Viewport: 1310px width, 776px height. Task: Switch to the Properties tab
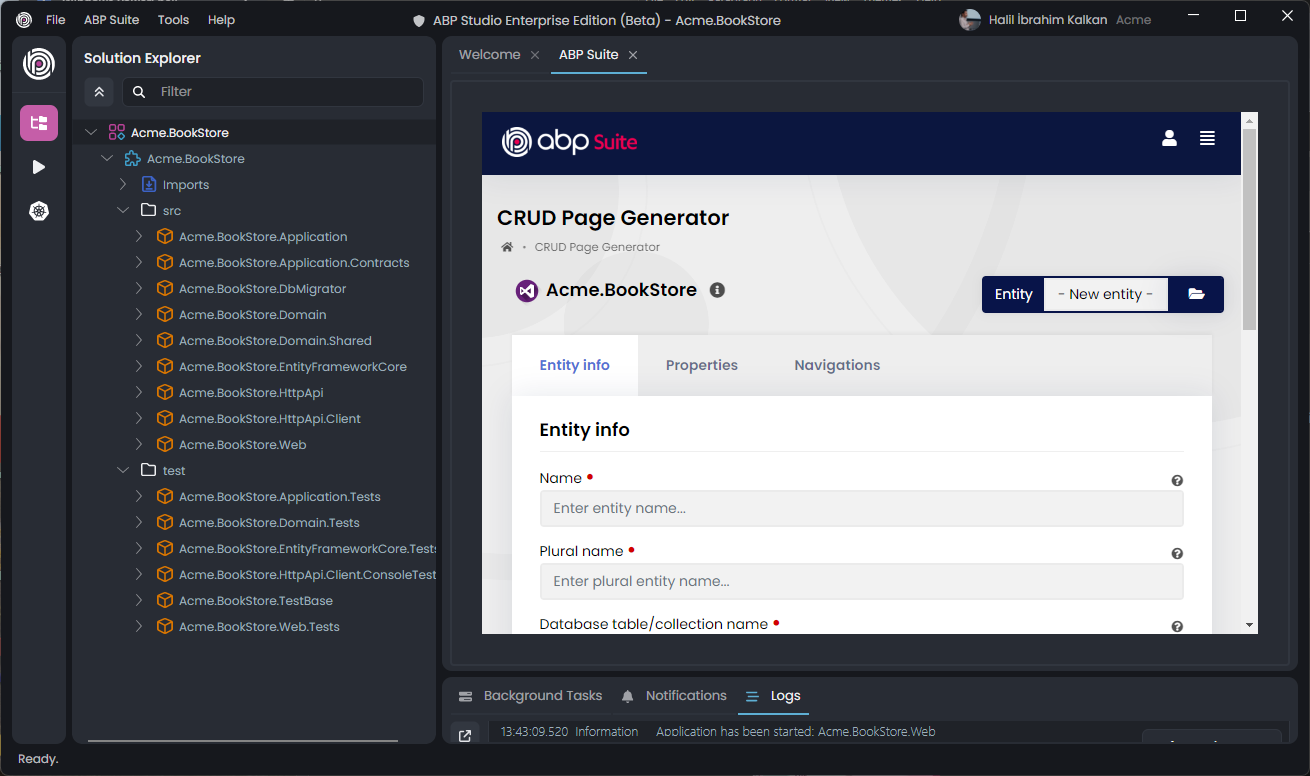click(x=701, y=365)
